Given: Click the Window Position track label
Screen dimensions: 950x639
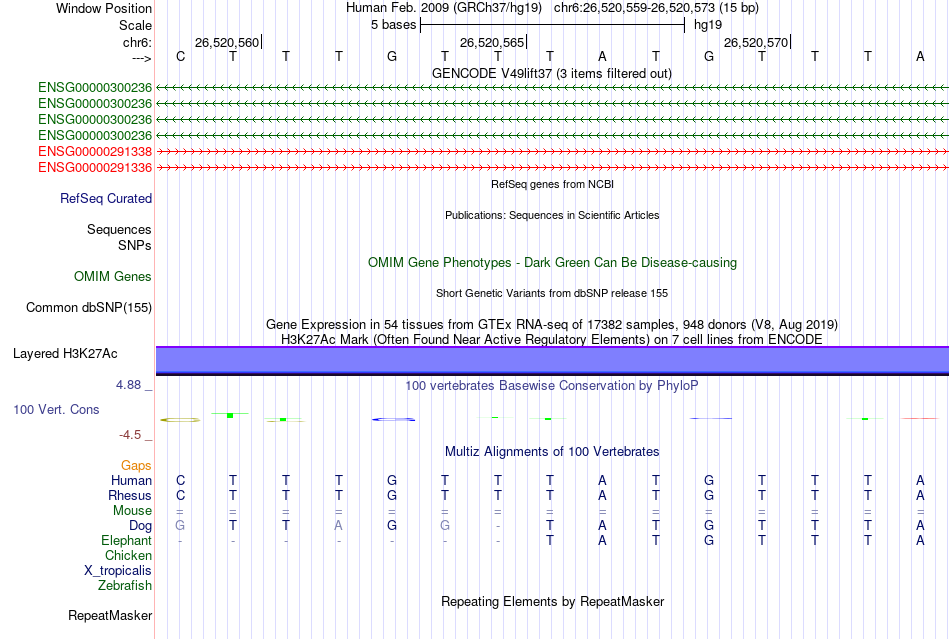Looking at the screenshot, I should 104,8.
